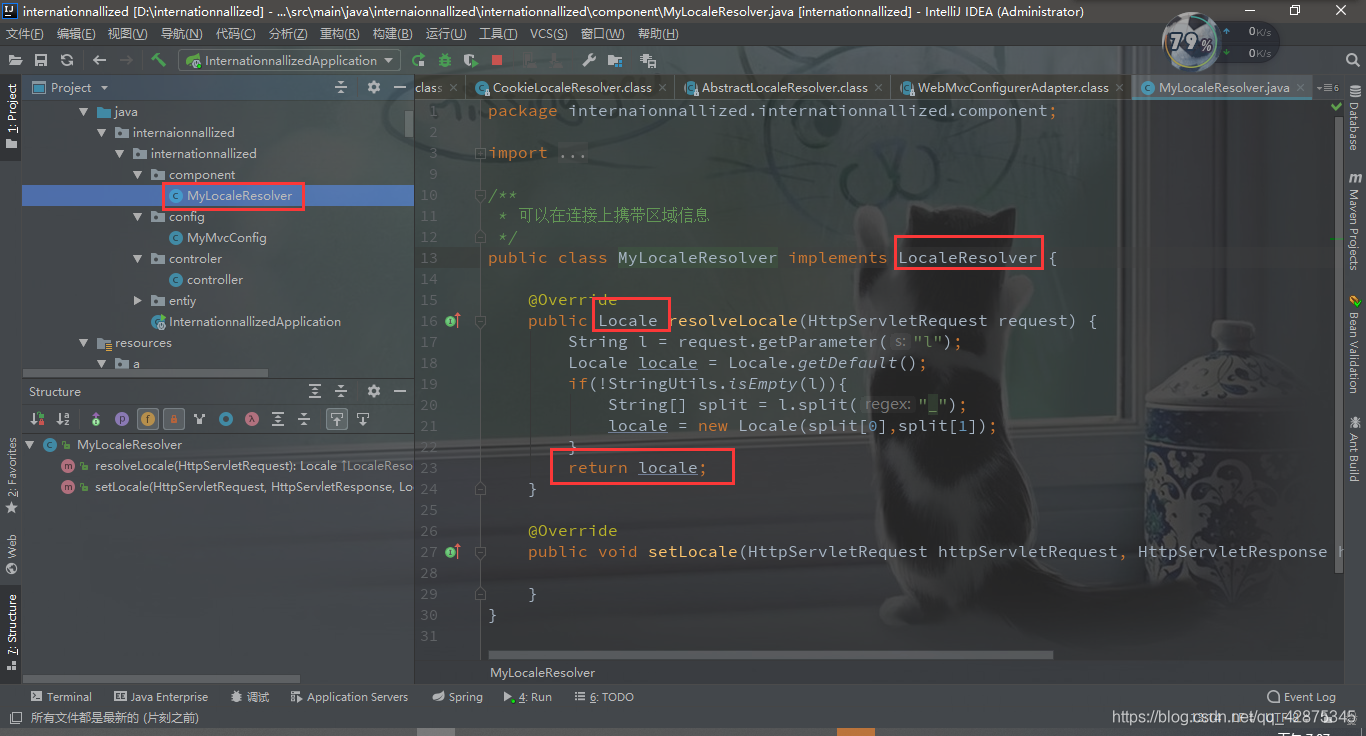Toggle Show Lambdas pink lambda icon
The height and width of the screenshot is (736, 1366).
click(x=252, y=419)
